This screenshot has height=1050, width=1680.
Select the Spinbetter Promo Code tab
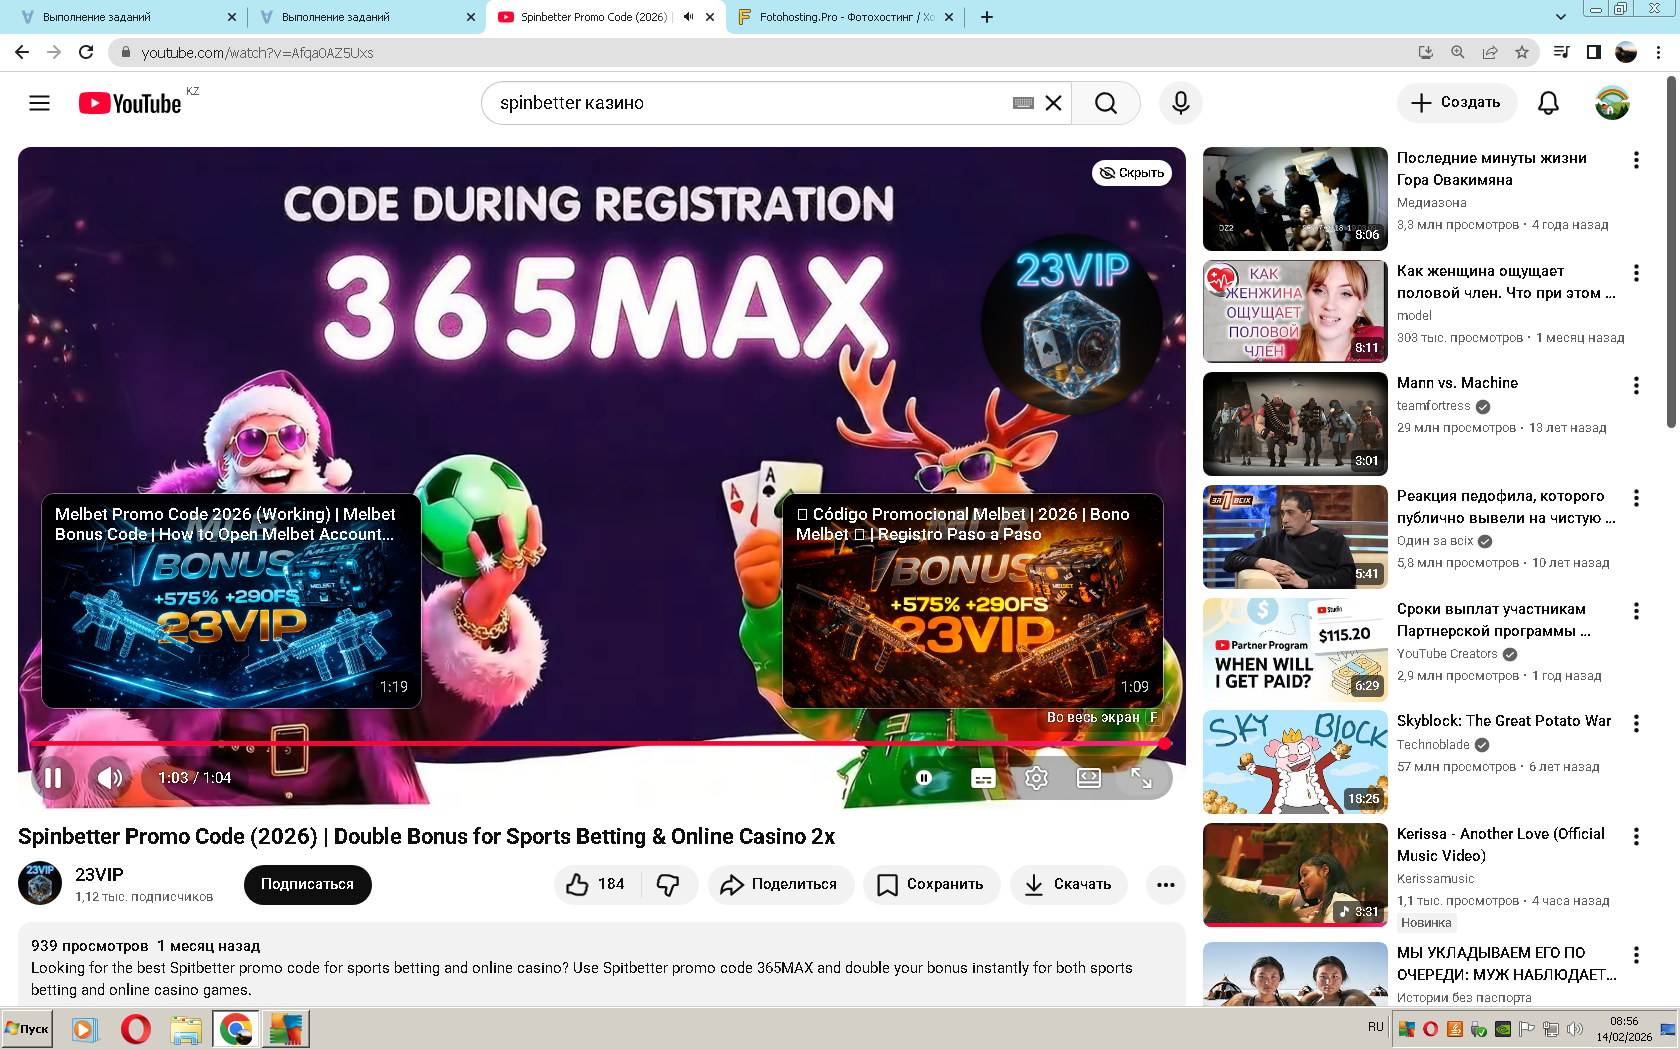pos(605,17)
